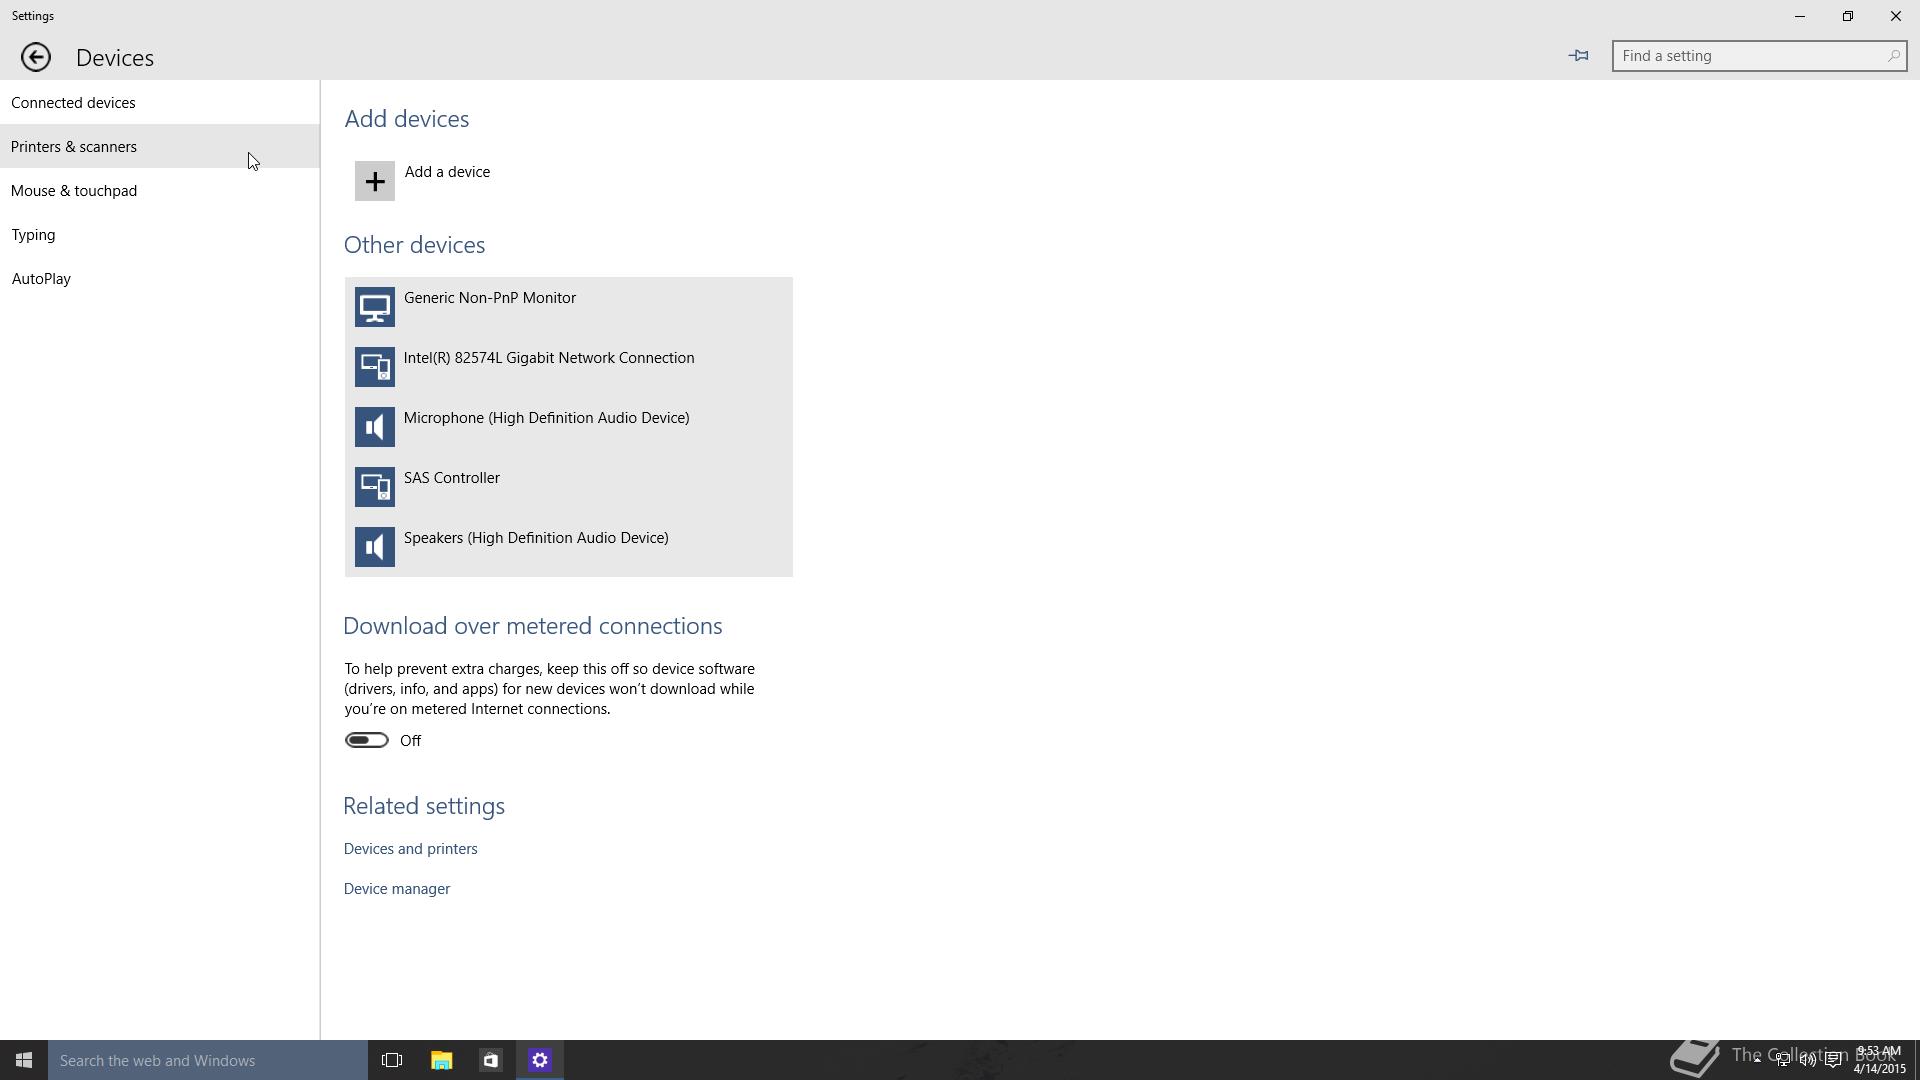Open Typing section
This screenshot has width=1920, height=1080.
point(160,235)
